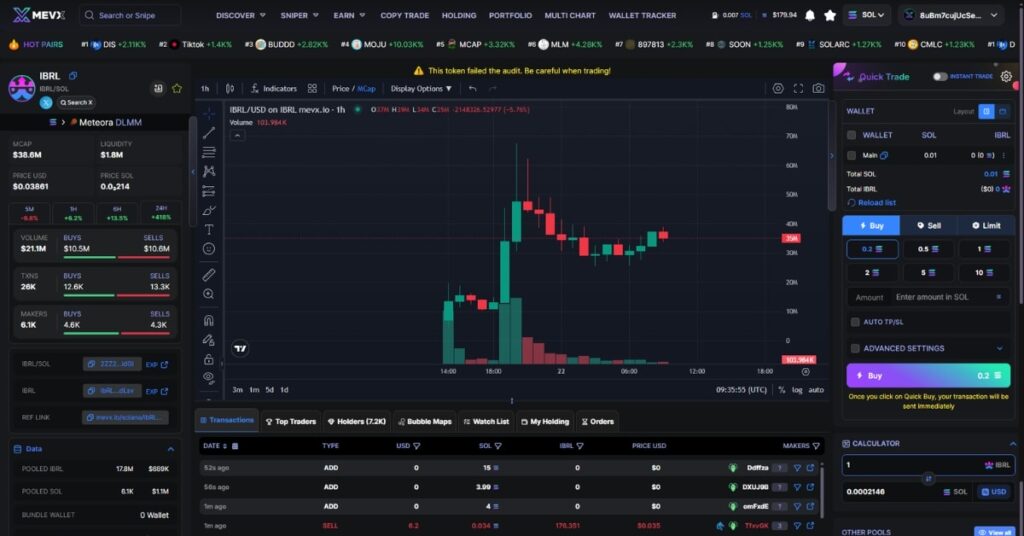Click the search or snipe field
1024x536 pixels.
[x=129, y=15]
